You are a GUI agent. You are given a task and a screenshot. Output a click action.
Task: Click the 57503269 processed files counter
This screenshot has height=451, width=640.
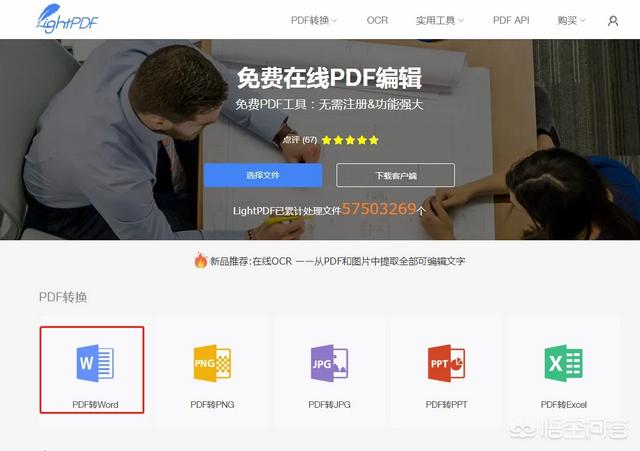(x=379, y=209)
